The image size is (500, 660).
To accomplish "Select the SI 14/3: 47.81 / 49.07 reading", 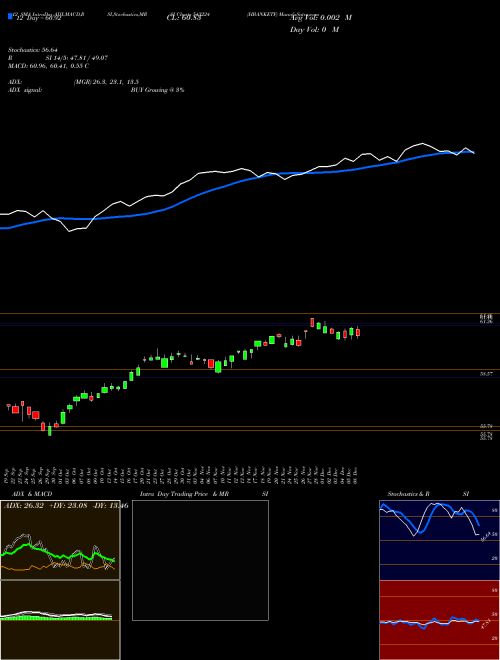I will pos(77,58).
